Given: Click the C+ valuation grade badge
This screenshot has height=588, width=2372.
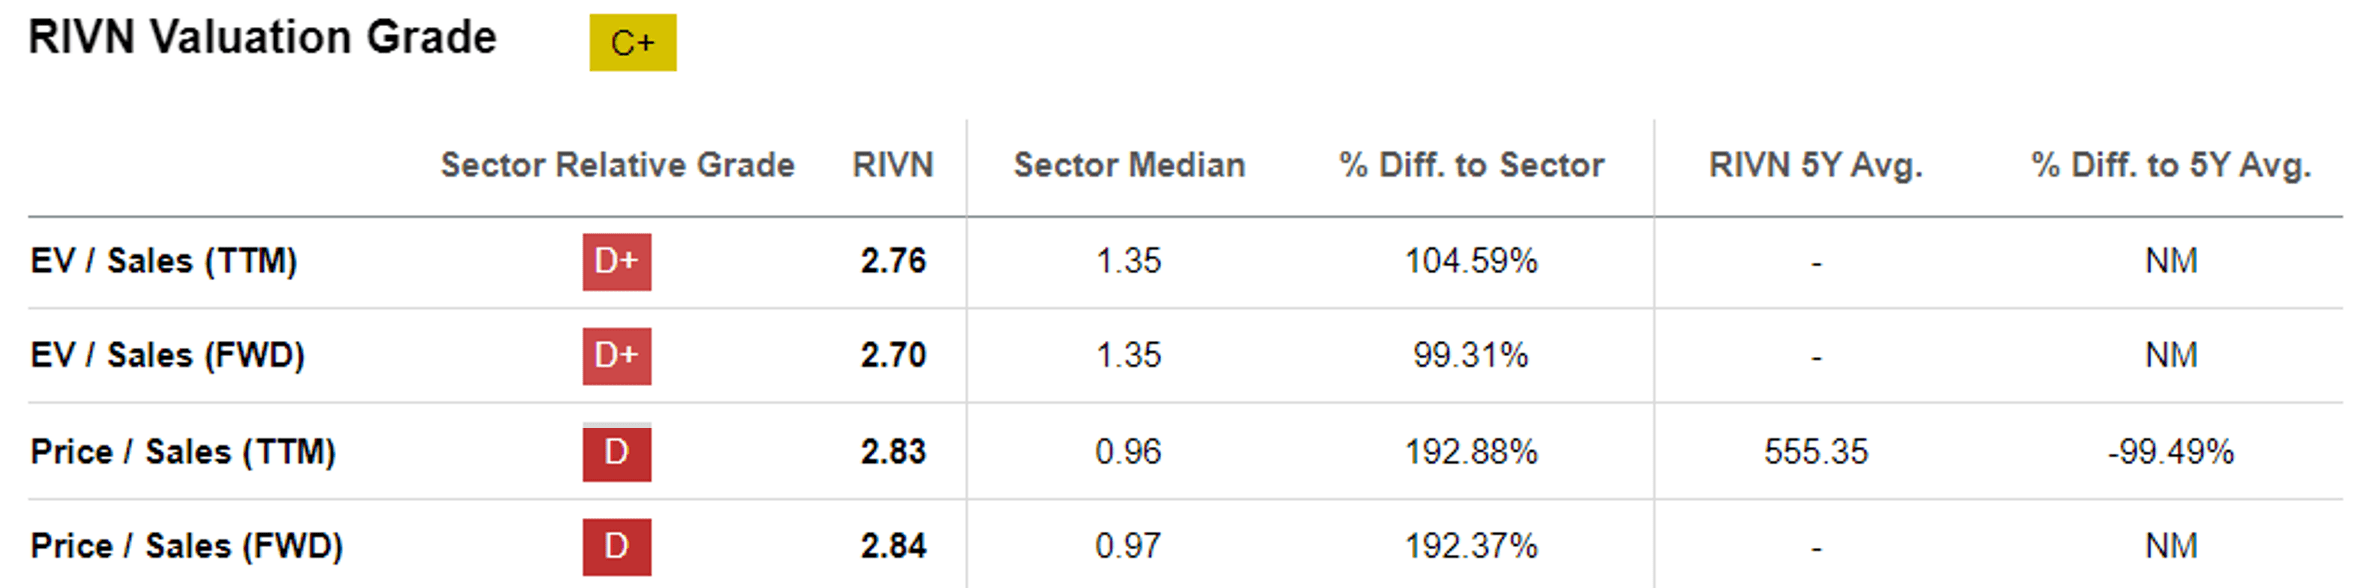Looking at the screenshot, I should 632,43.
